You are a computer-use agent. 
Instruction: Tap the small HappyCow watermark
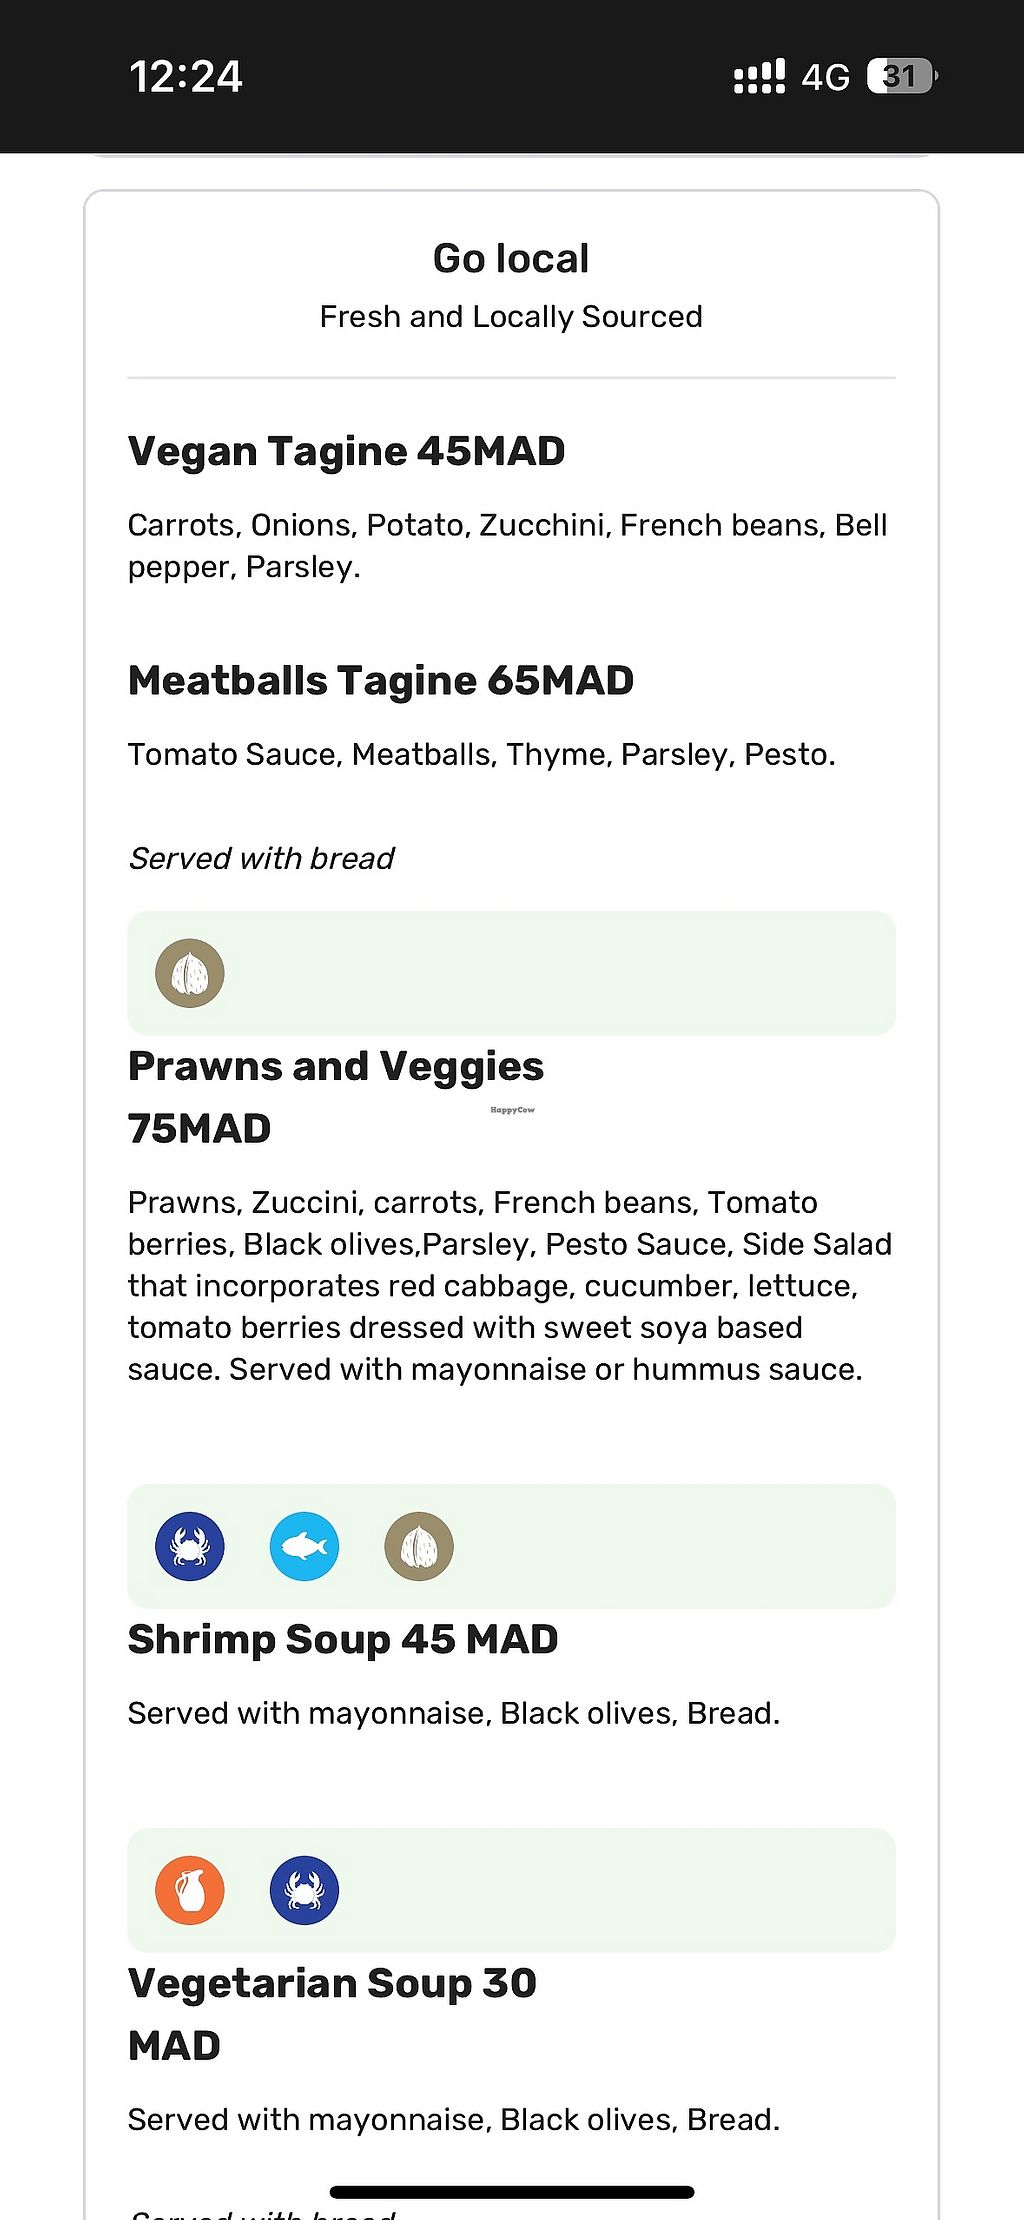pyautogui.click(x=512, y=1110)
